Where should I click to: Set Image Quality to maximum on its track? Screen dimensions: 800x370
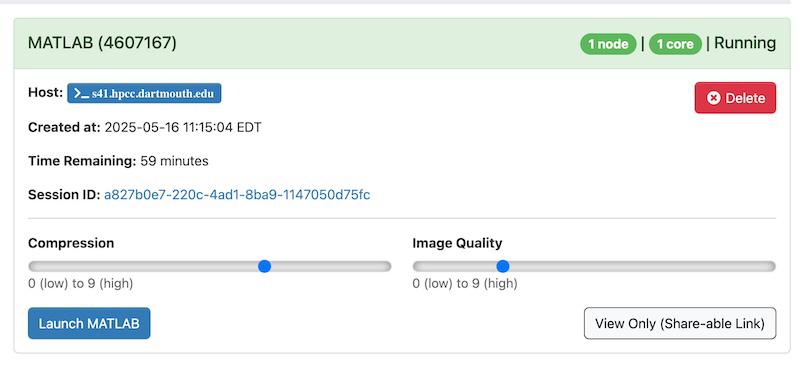point(770,266)
